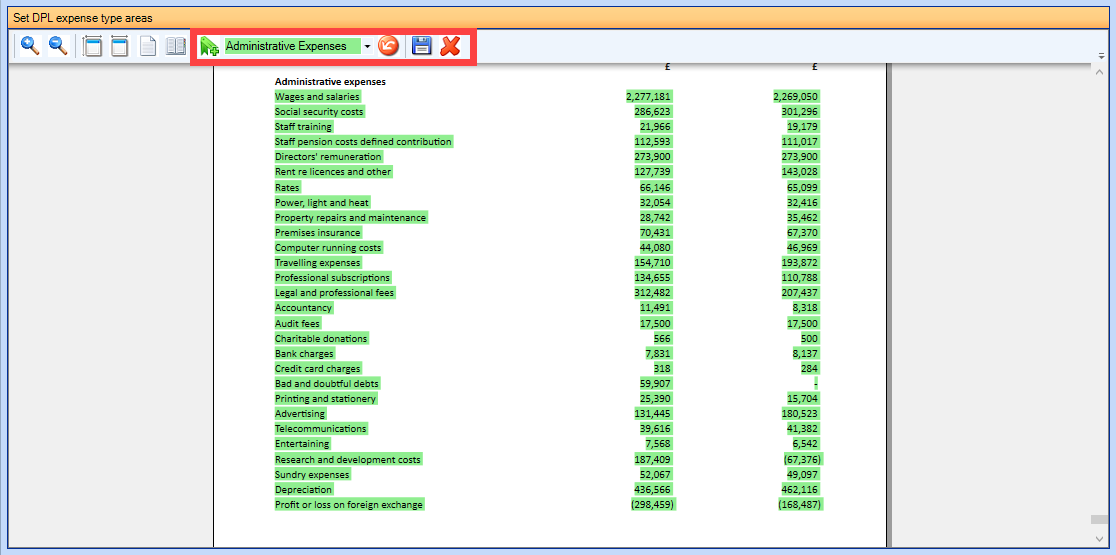Click the 'Professional subscriptions' label
This screenshot has height=555, width=1116.
(x=332, y=278)
